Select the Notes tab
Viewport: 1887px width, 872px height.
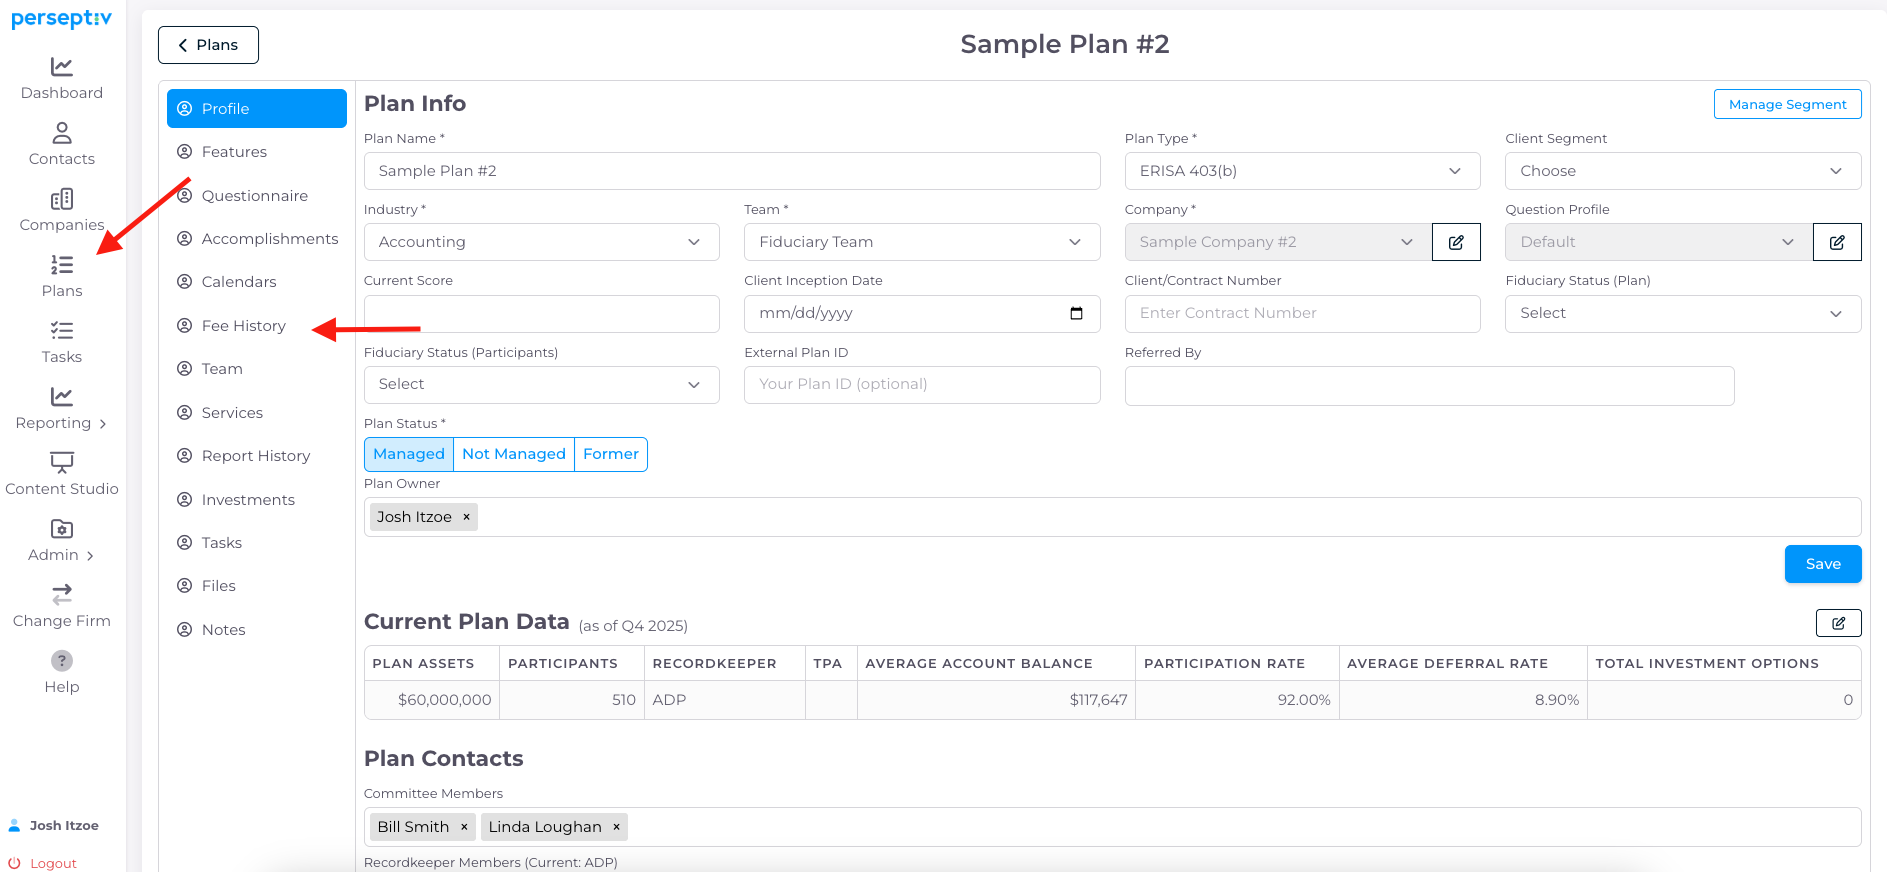tap(257, 630)
